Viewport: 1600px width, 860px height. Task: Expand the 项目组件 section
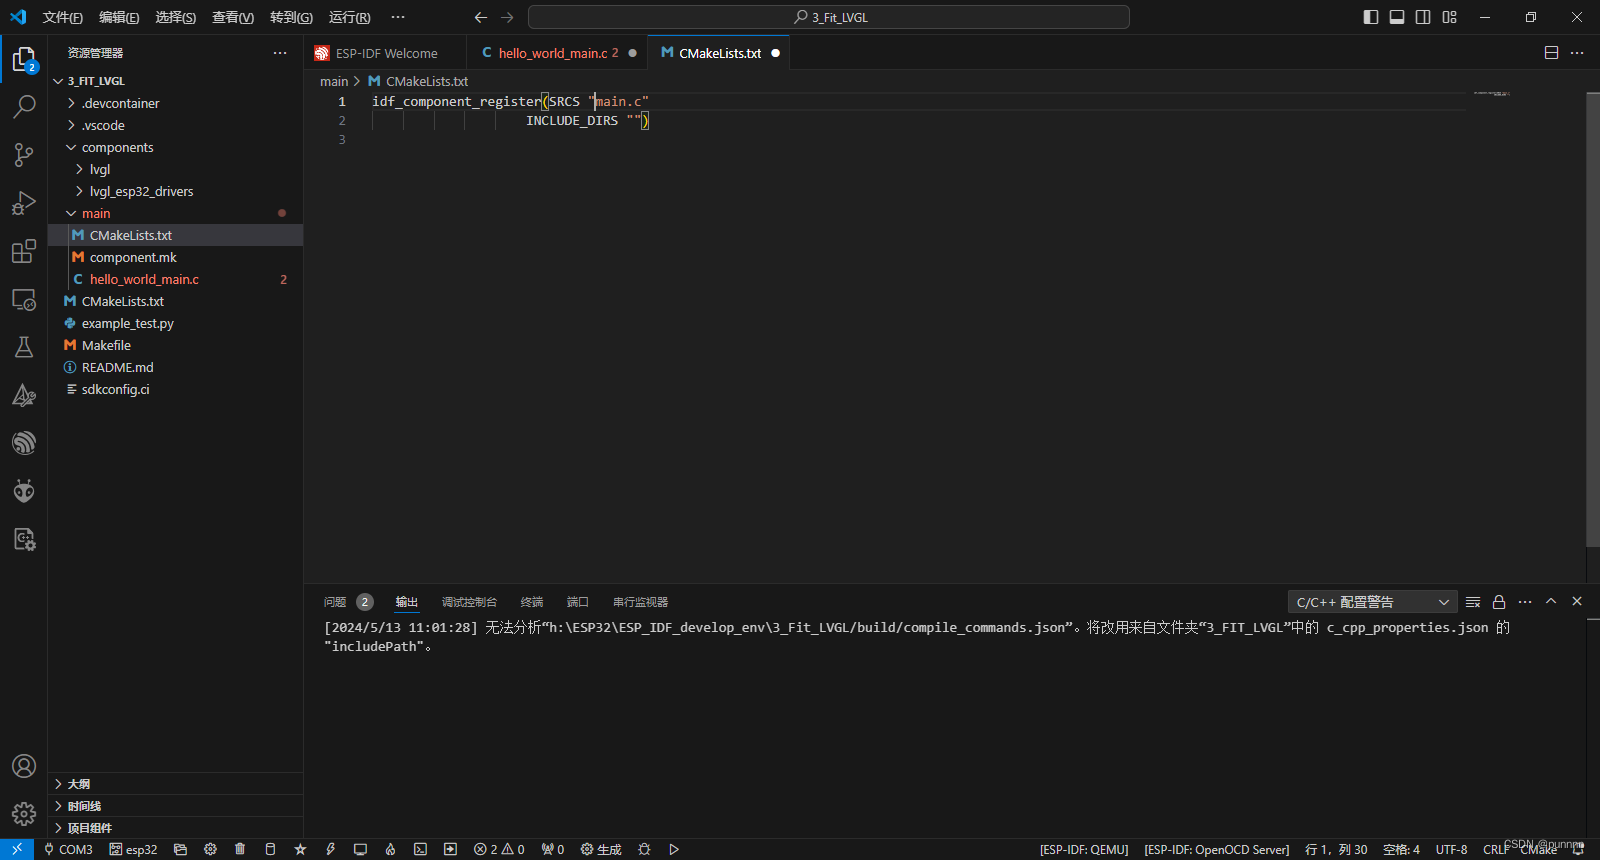coord(175,828)
